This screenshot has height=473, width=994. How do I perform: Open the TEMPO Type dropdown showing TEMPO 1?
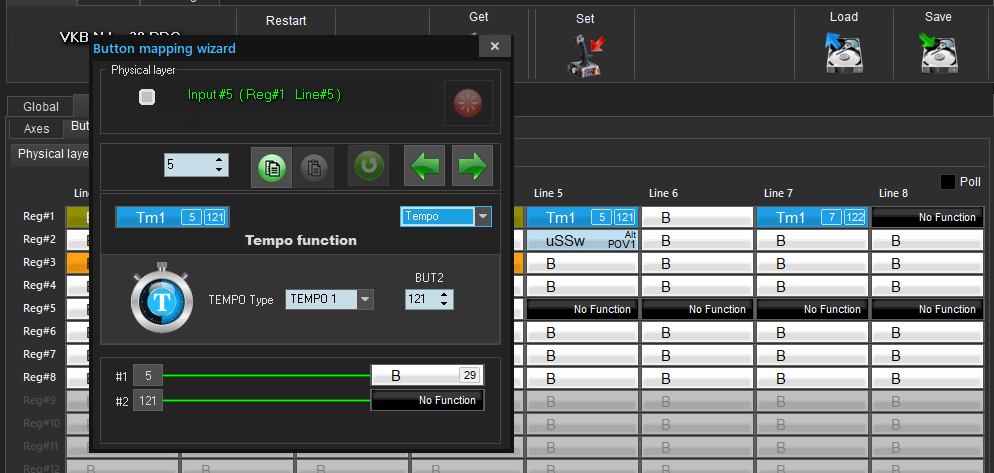pyautogui.click(x=366, y=299)
